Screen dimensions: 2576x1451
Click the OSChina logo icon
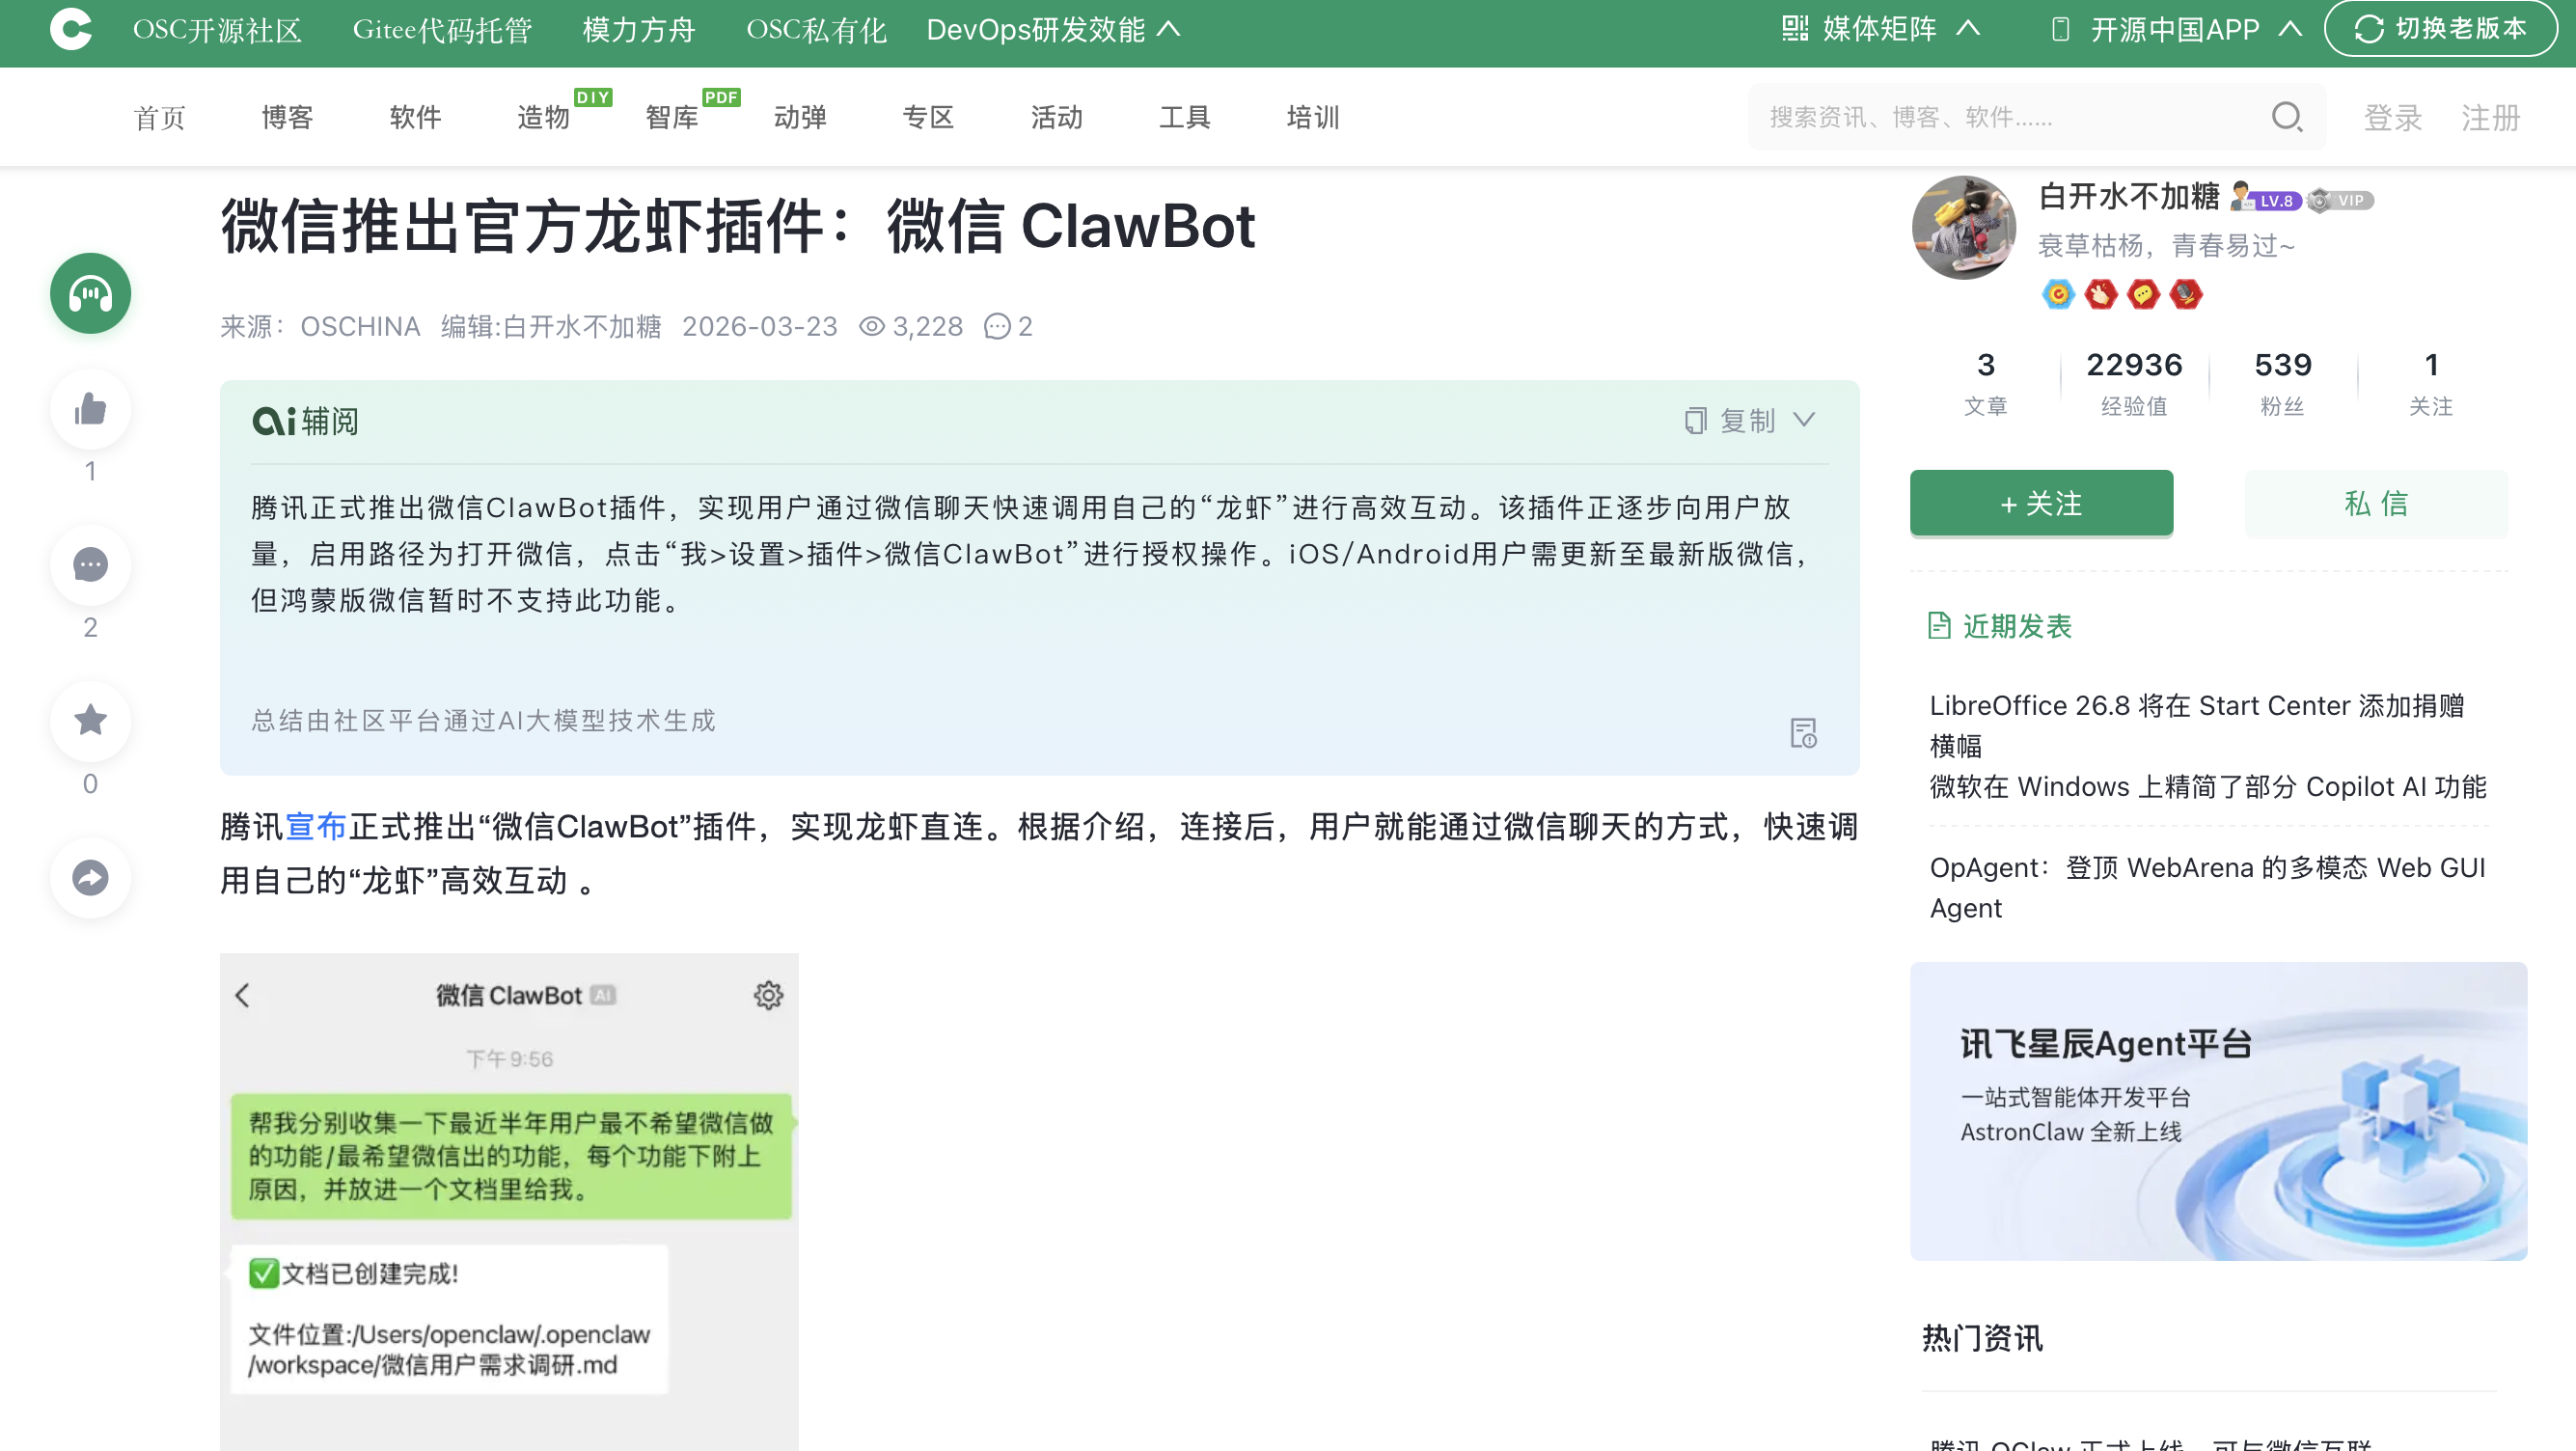pos(70,29)
